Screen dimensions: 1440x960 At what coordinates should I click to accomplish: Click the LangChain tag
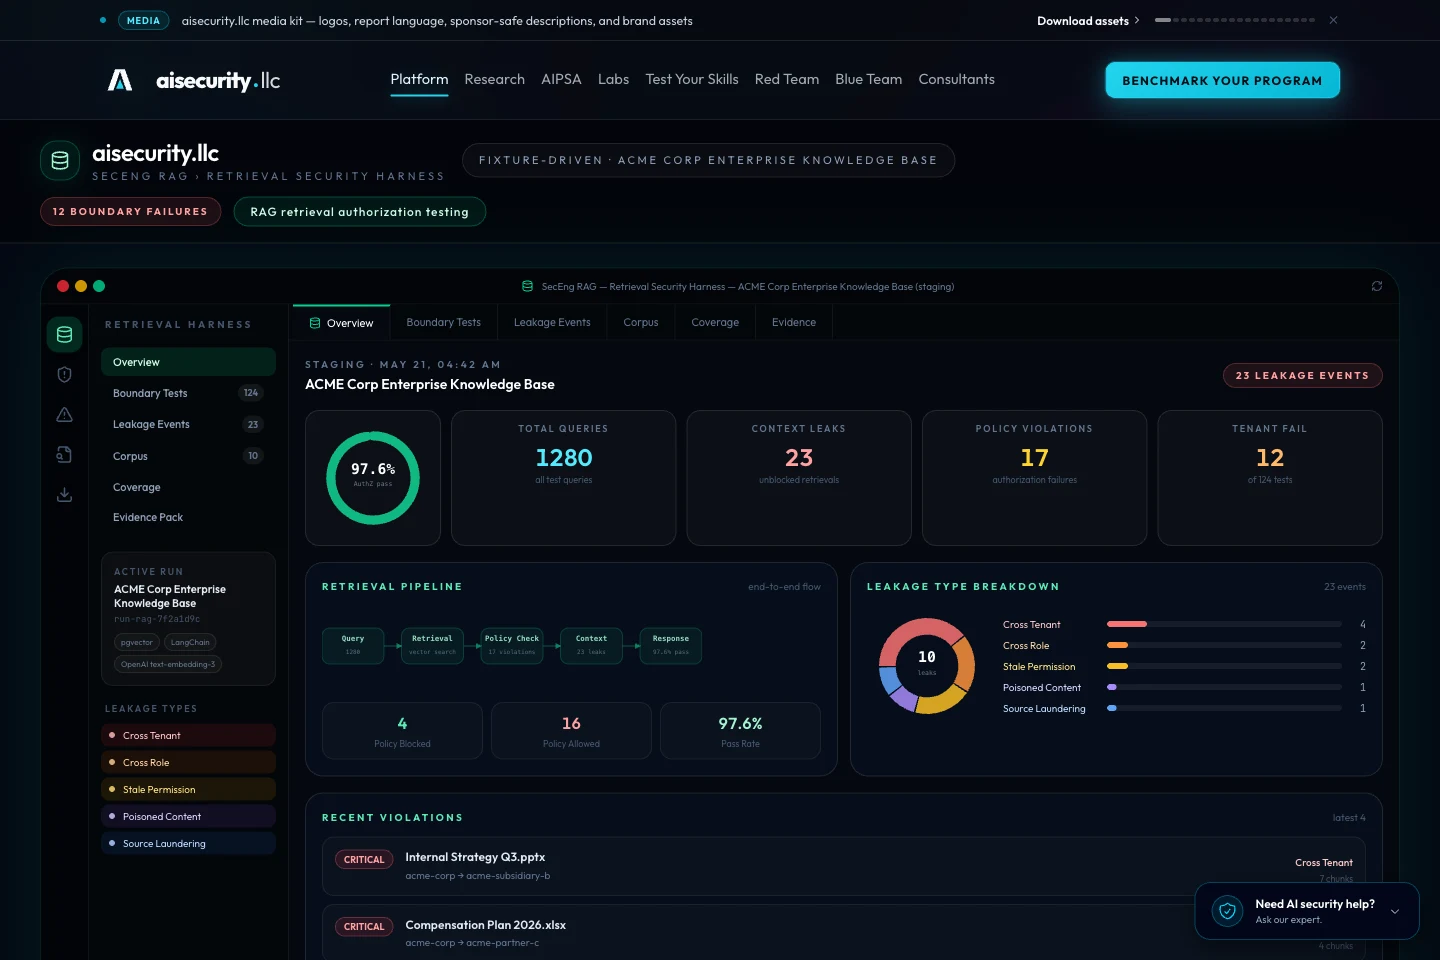click(190, 642)
